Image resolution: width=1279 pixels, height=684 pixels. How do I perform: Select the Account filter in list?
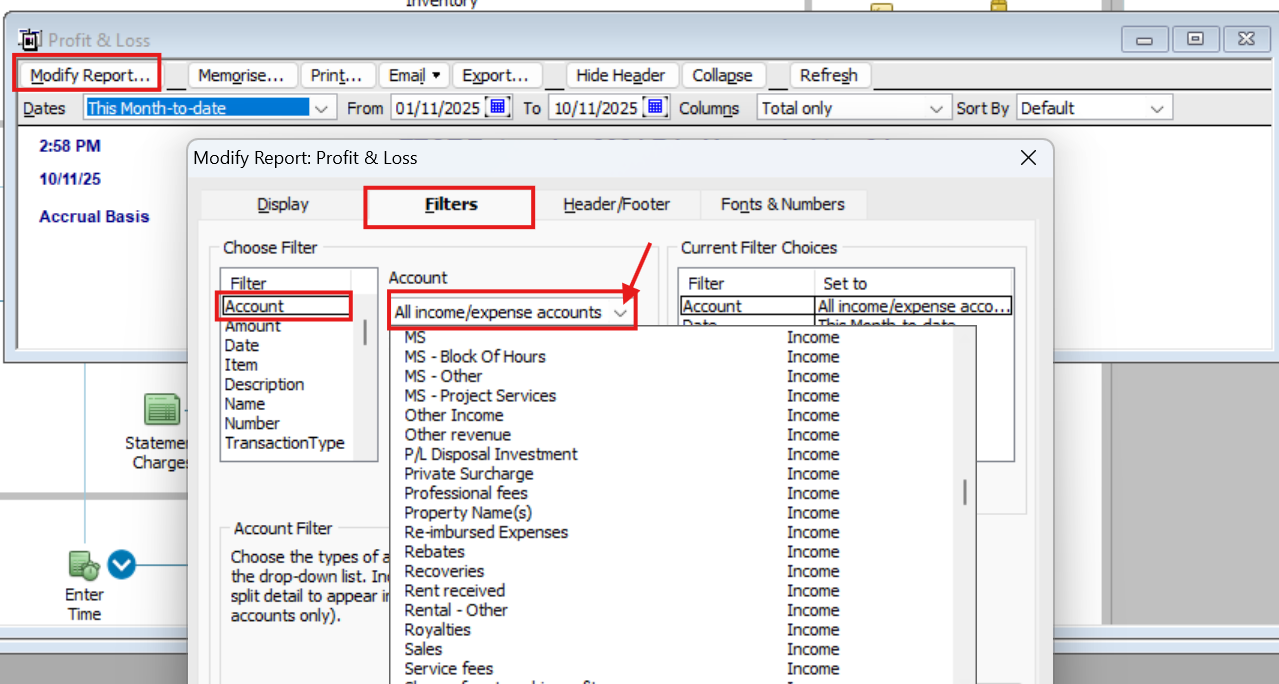(286, 306)
